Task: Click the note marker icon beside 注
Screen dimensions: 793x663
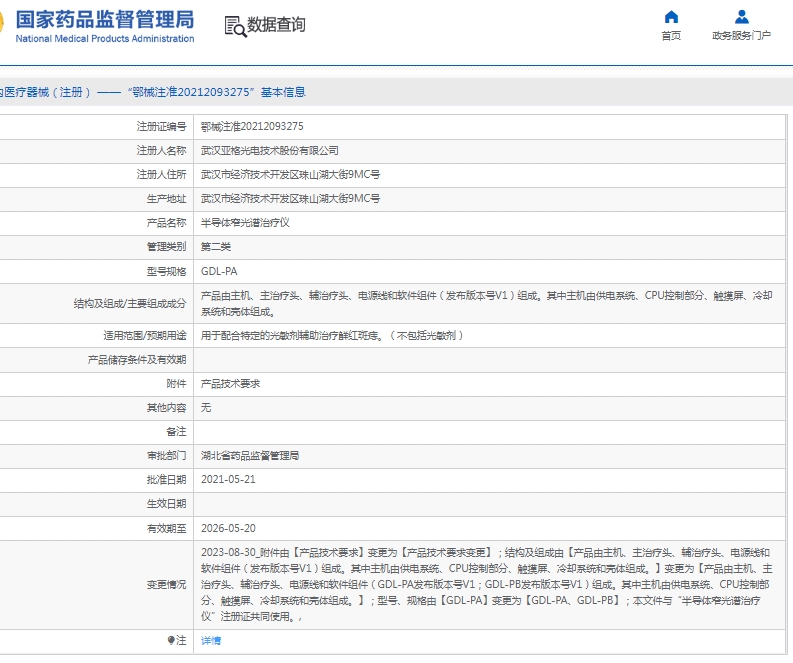Action: [x=171, y=640]
